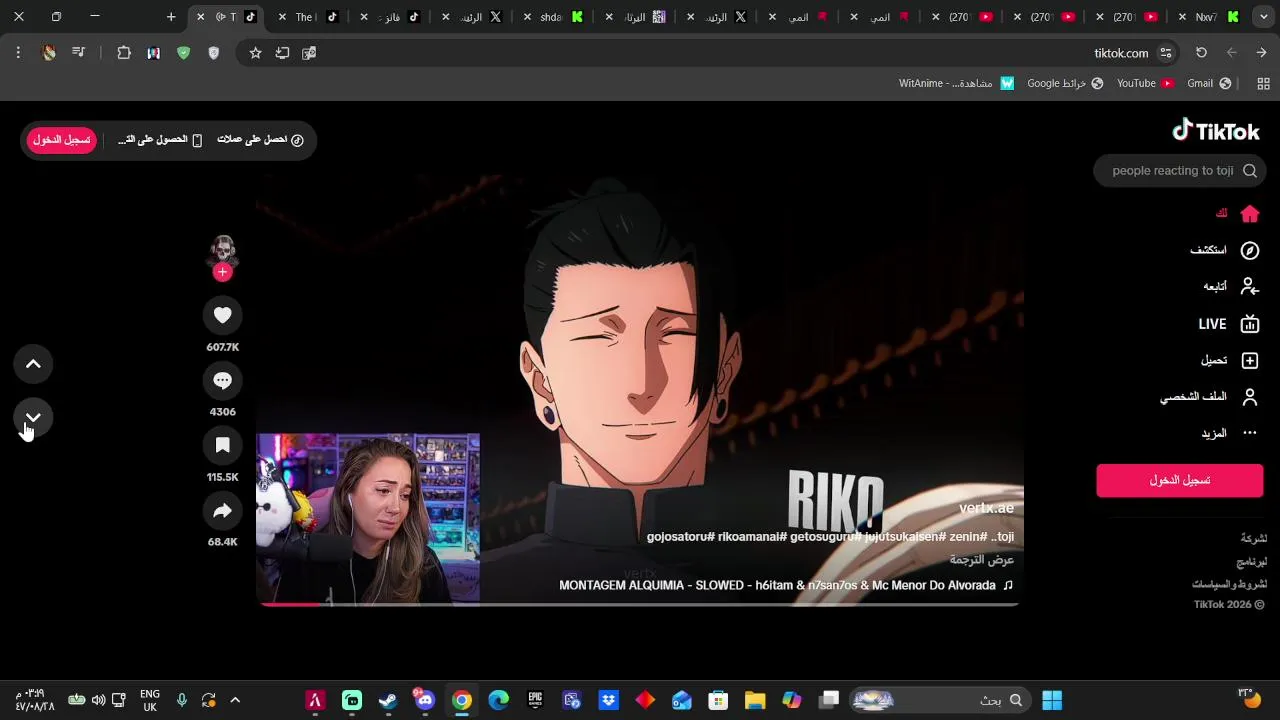Open the media control toolbar icon
The height and width of the screenshot is (720, 1280).
(78, 53)
